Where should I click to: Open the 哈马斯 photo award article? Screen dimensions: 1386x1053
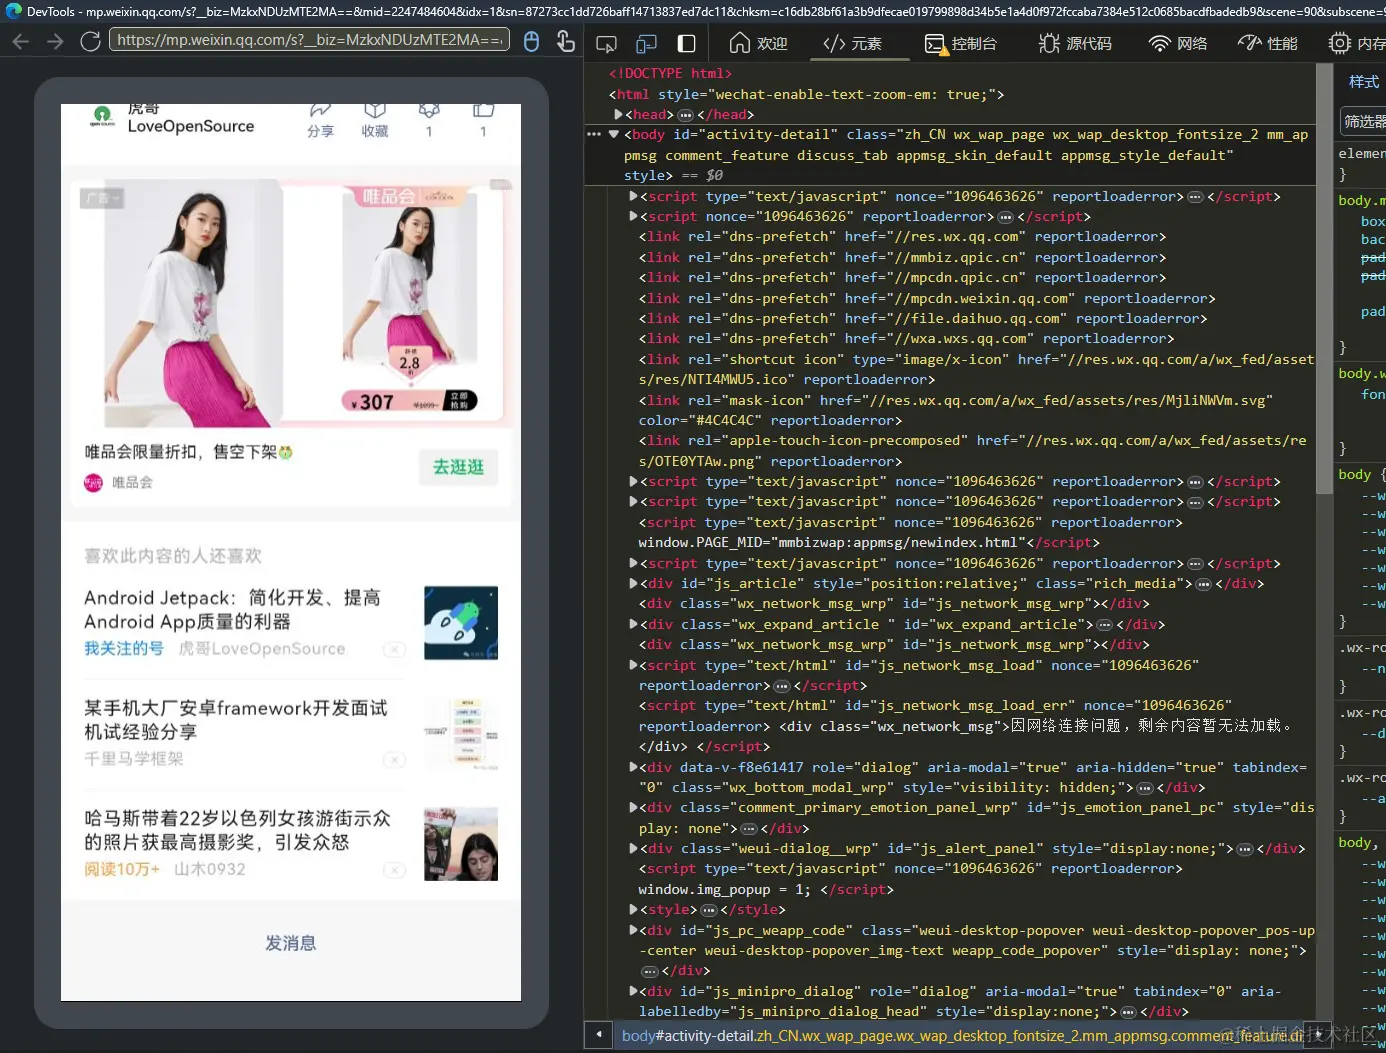click(x=237, y=830)
